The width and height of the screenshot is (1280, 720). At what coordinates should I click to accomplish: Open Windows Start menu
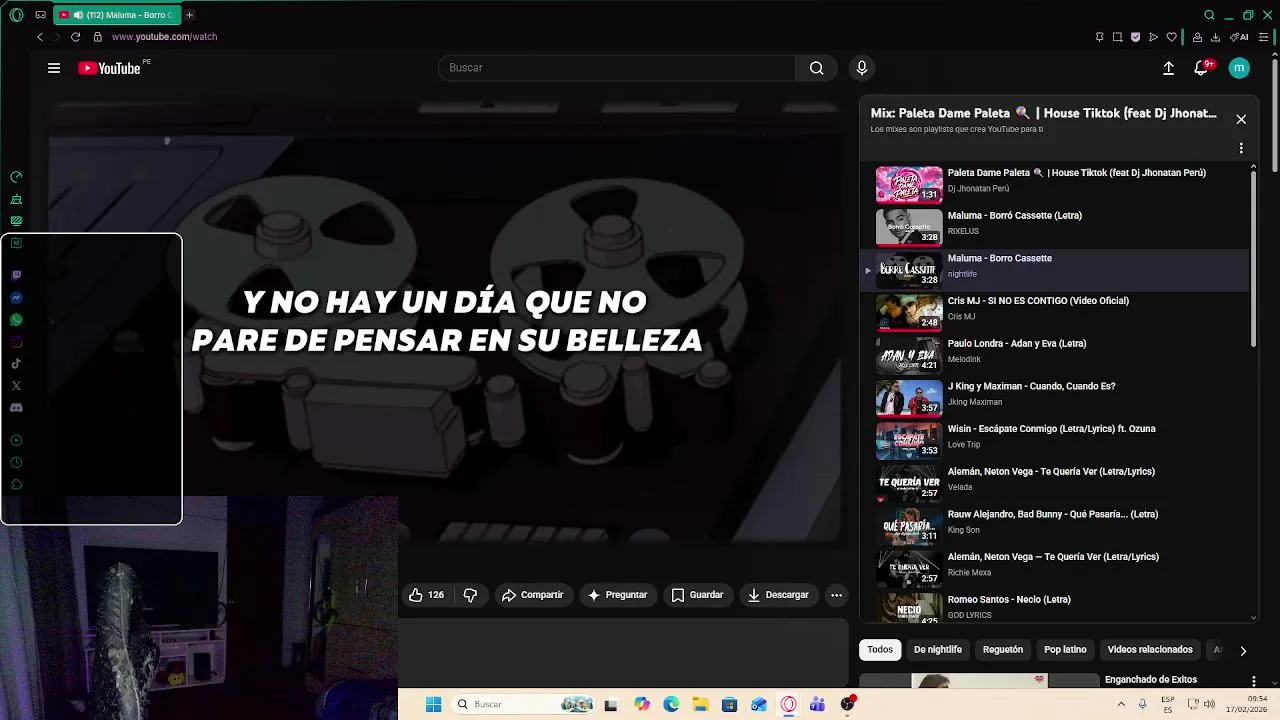click(x=433, y=705)
